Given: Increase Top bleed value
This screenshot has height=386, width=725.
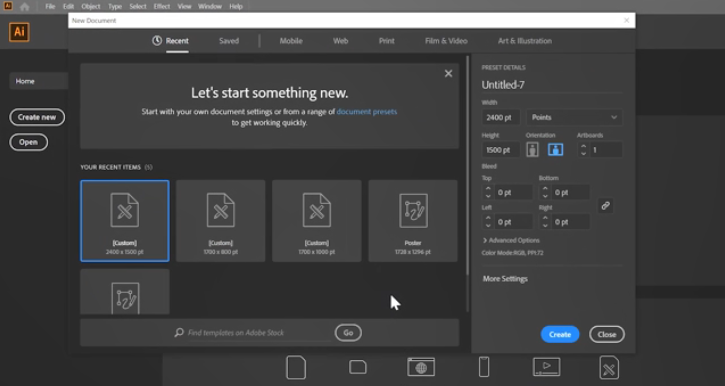Looking at the screenshot, I should click(x=488, y=189).
